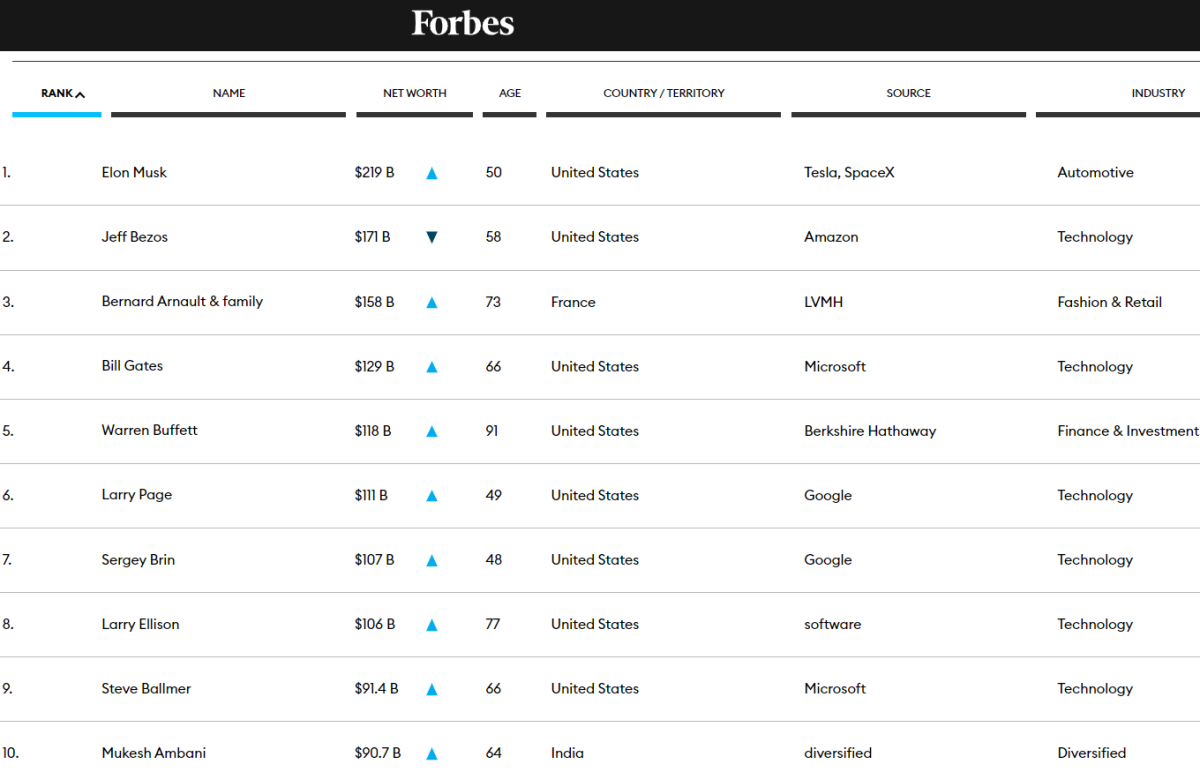Toggle the Rank column sort caret

[x=80, y=94]
